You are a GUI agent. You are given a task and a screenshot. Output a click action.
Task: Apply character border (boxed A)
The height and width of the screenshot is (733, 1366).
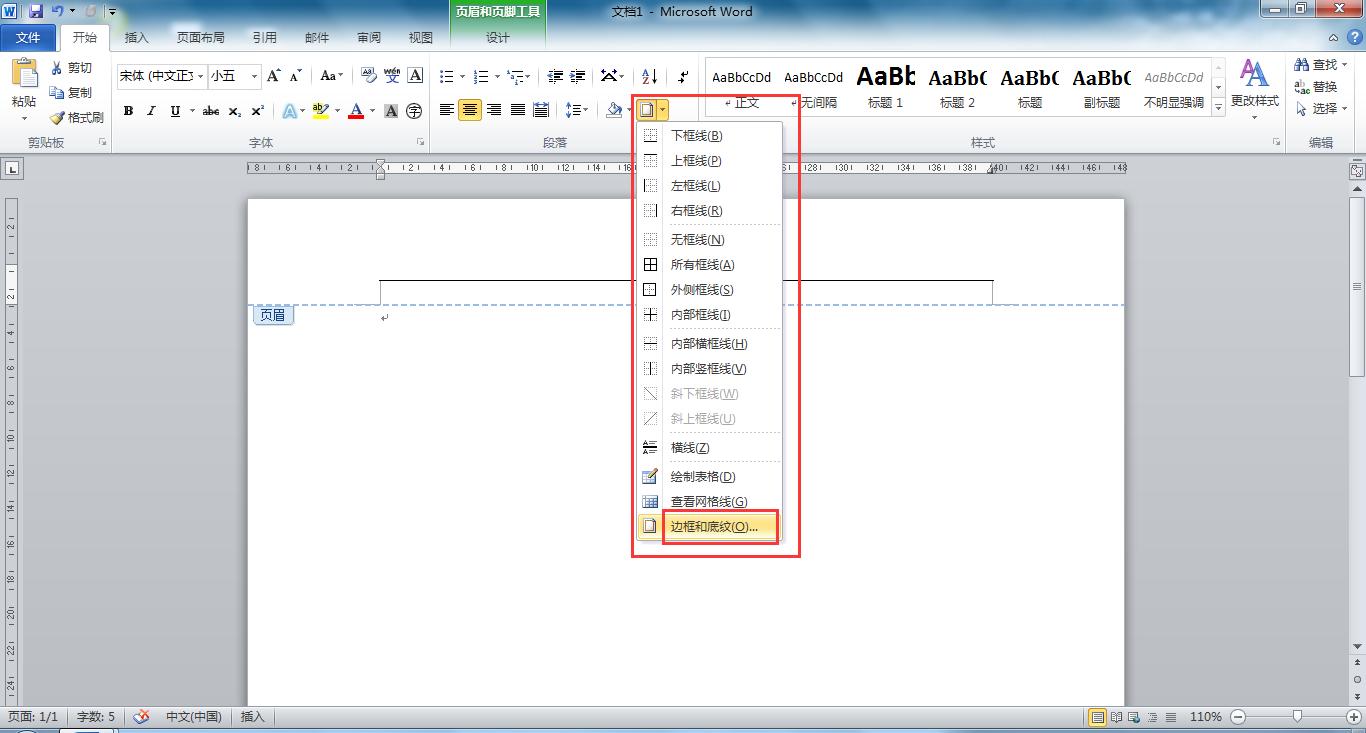pyautogui.click(x=415, y=76)
